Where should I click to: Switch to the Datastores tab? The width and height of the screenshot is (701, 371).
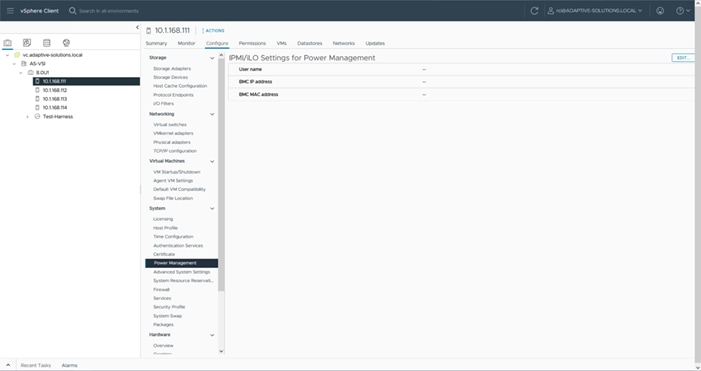(310, 43)
